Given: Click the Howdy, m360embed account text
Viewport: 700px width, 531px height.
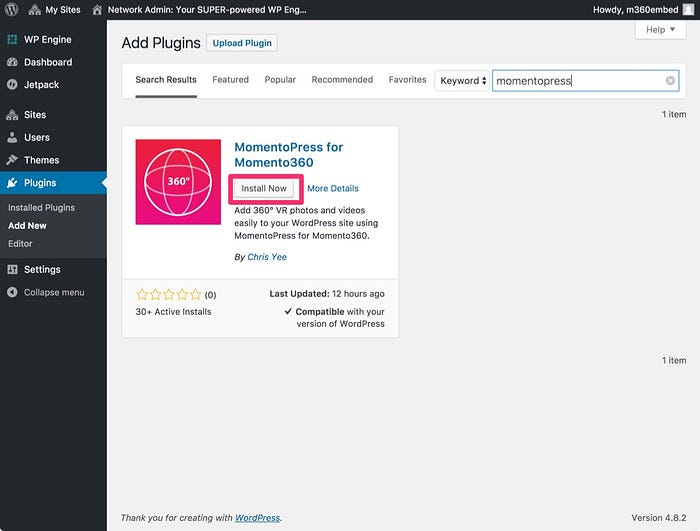Looking at the screenshot, I should click(636, 10).
